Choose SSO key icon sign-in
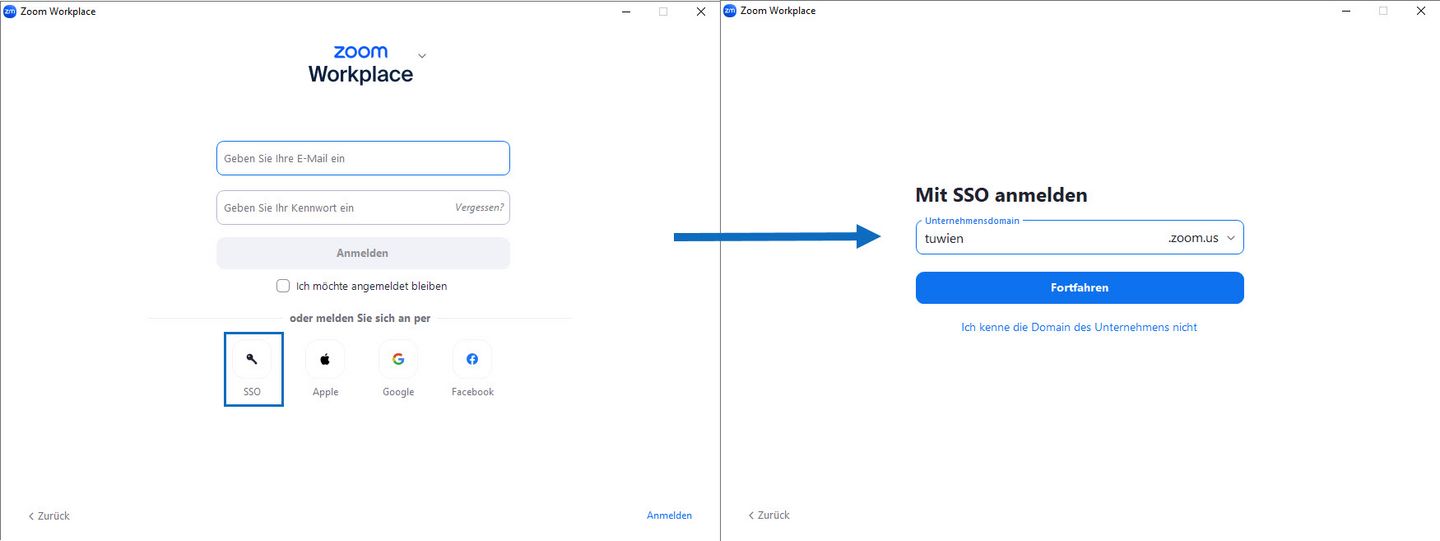This screenshot has height=541, width=1440. point(252,359)
